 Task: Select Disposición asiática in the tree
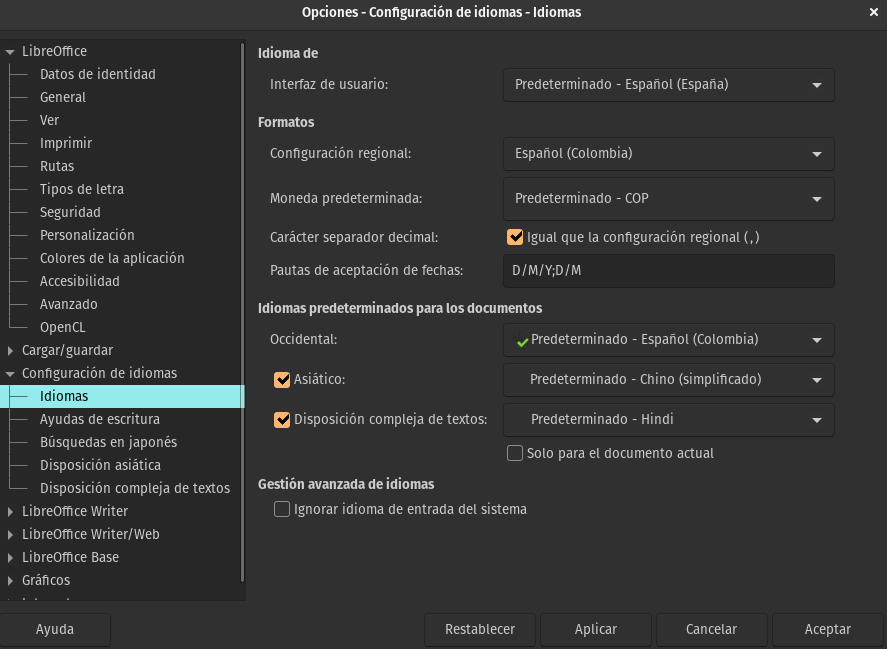[x=100, y=465]
